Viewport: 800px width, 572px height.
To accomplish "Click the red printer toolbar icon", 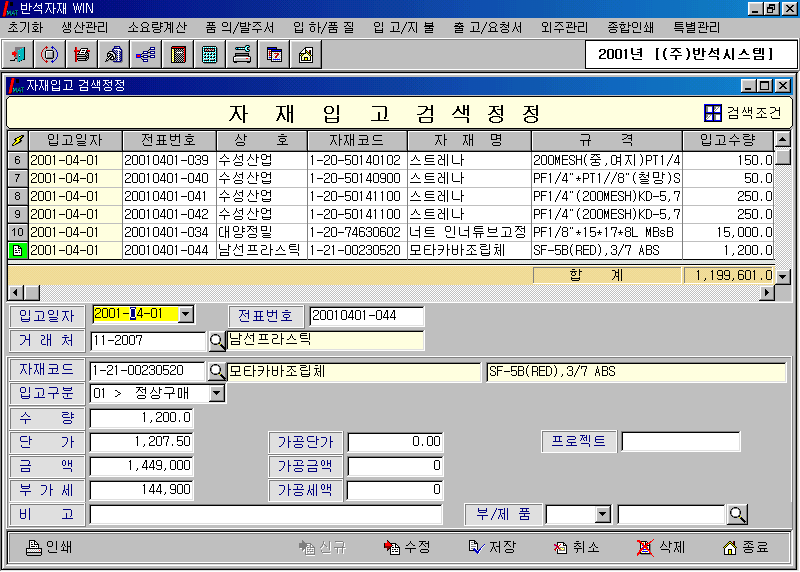I will point(82,54).
